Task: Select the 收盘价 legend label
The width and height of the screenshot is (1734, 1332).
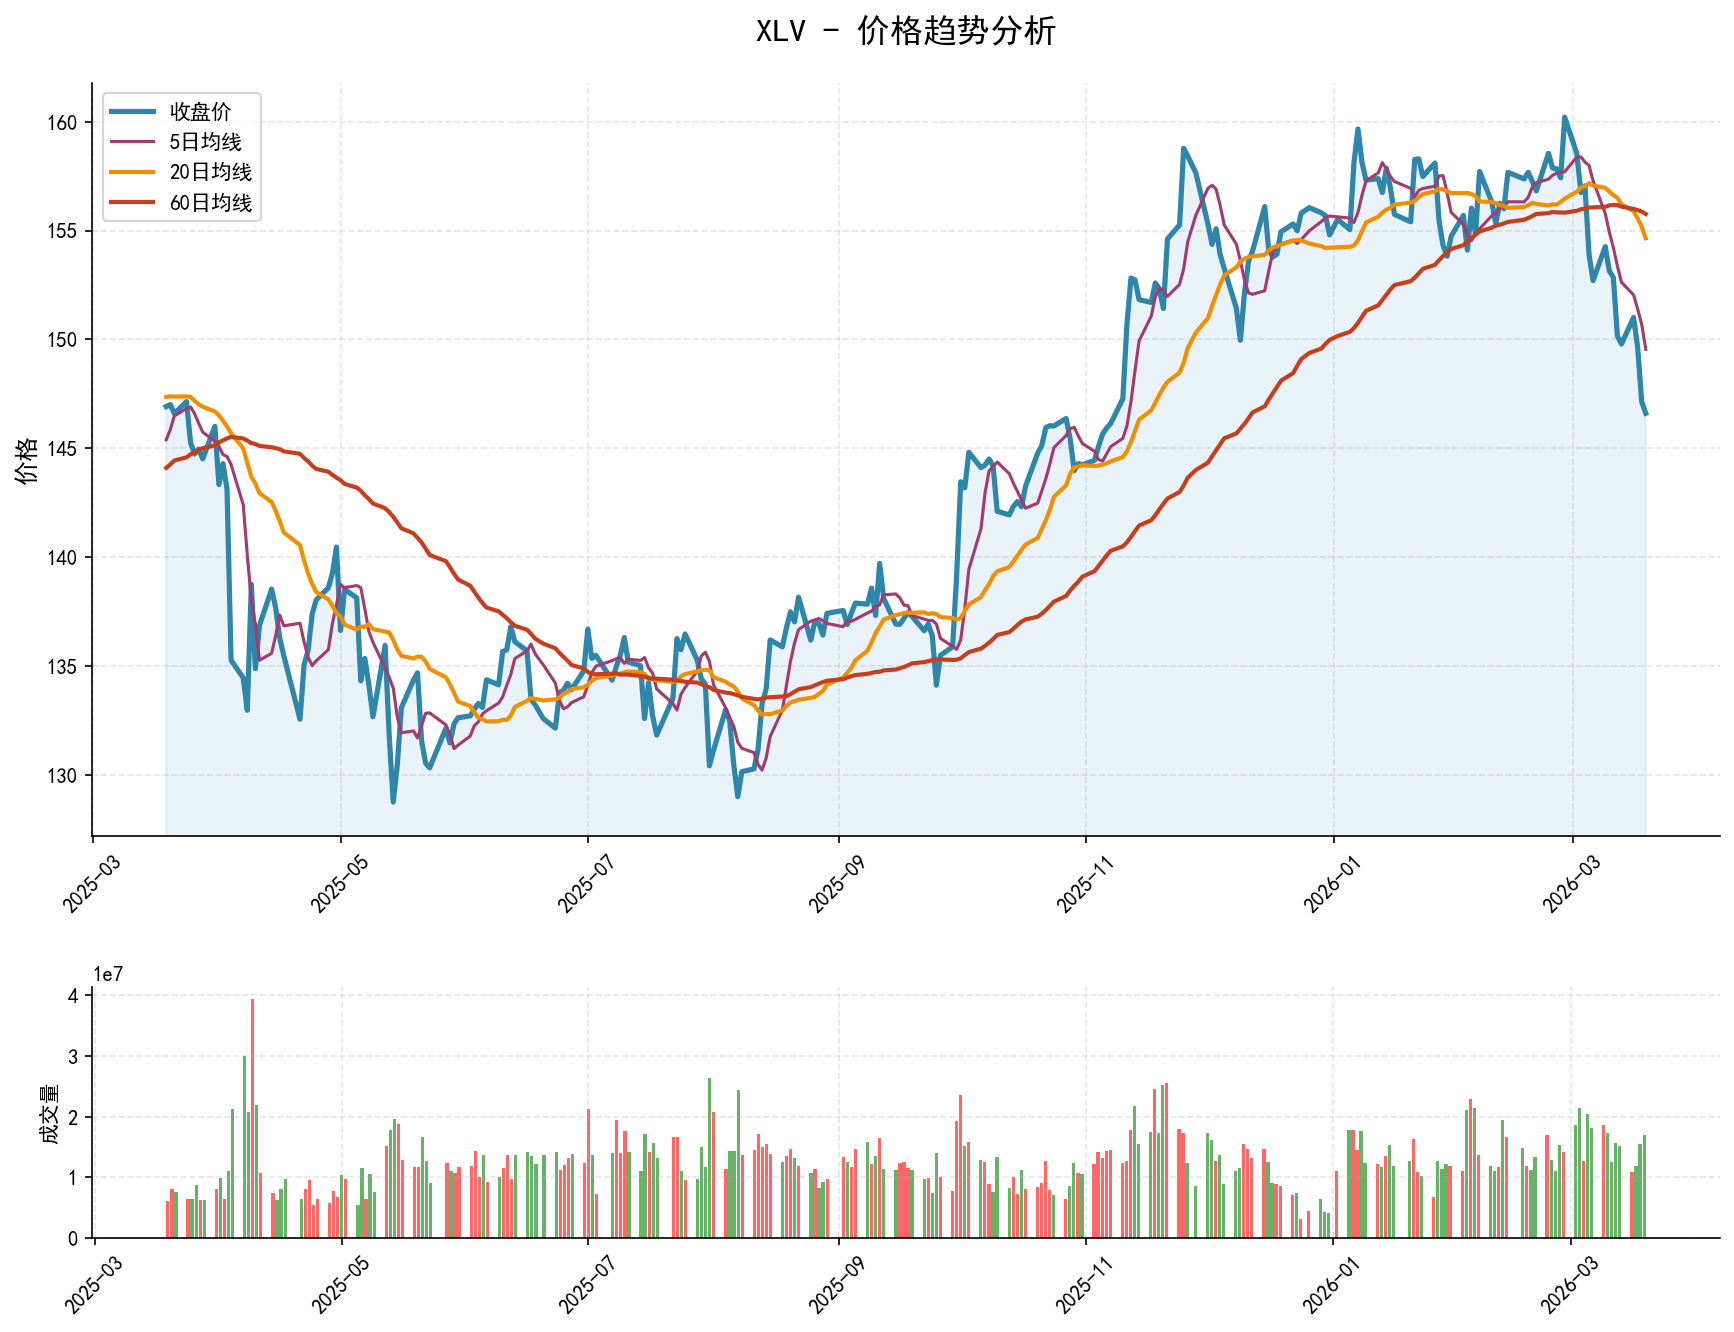Action: point(200,112)
